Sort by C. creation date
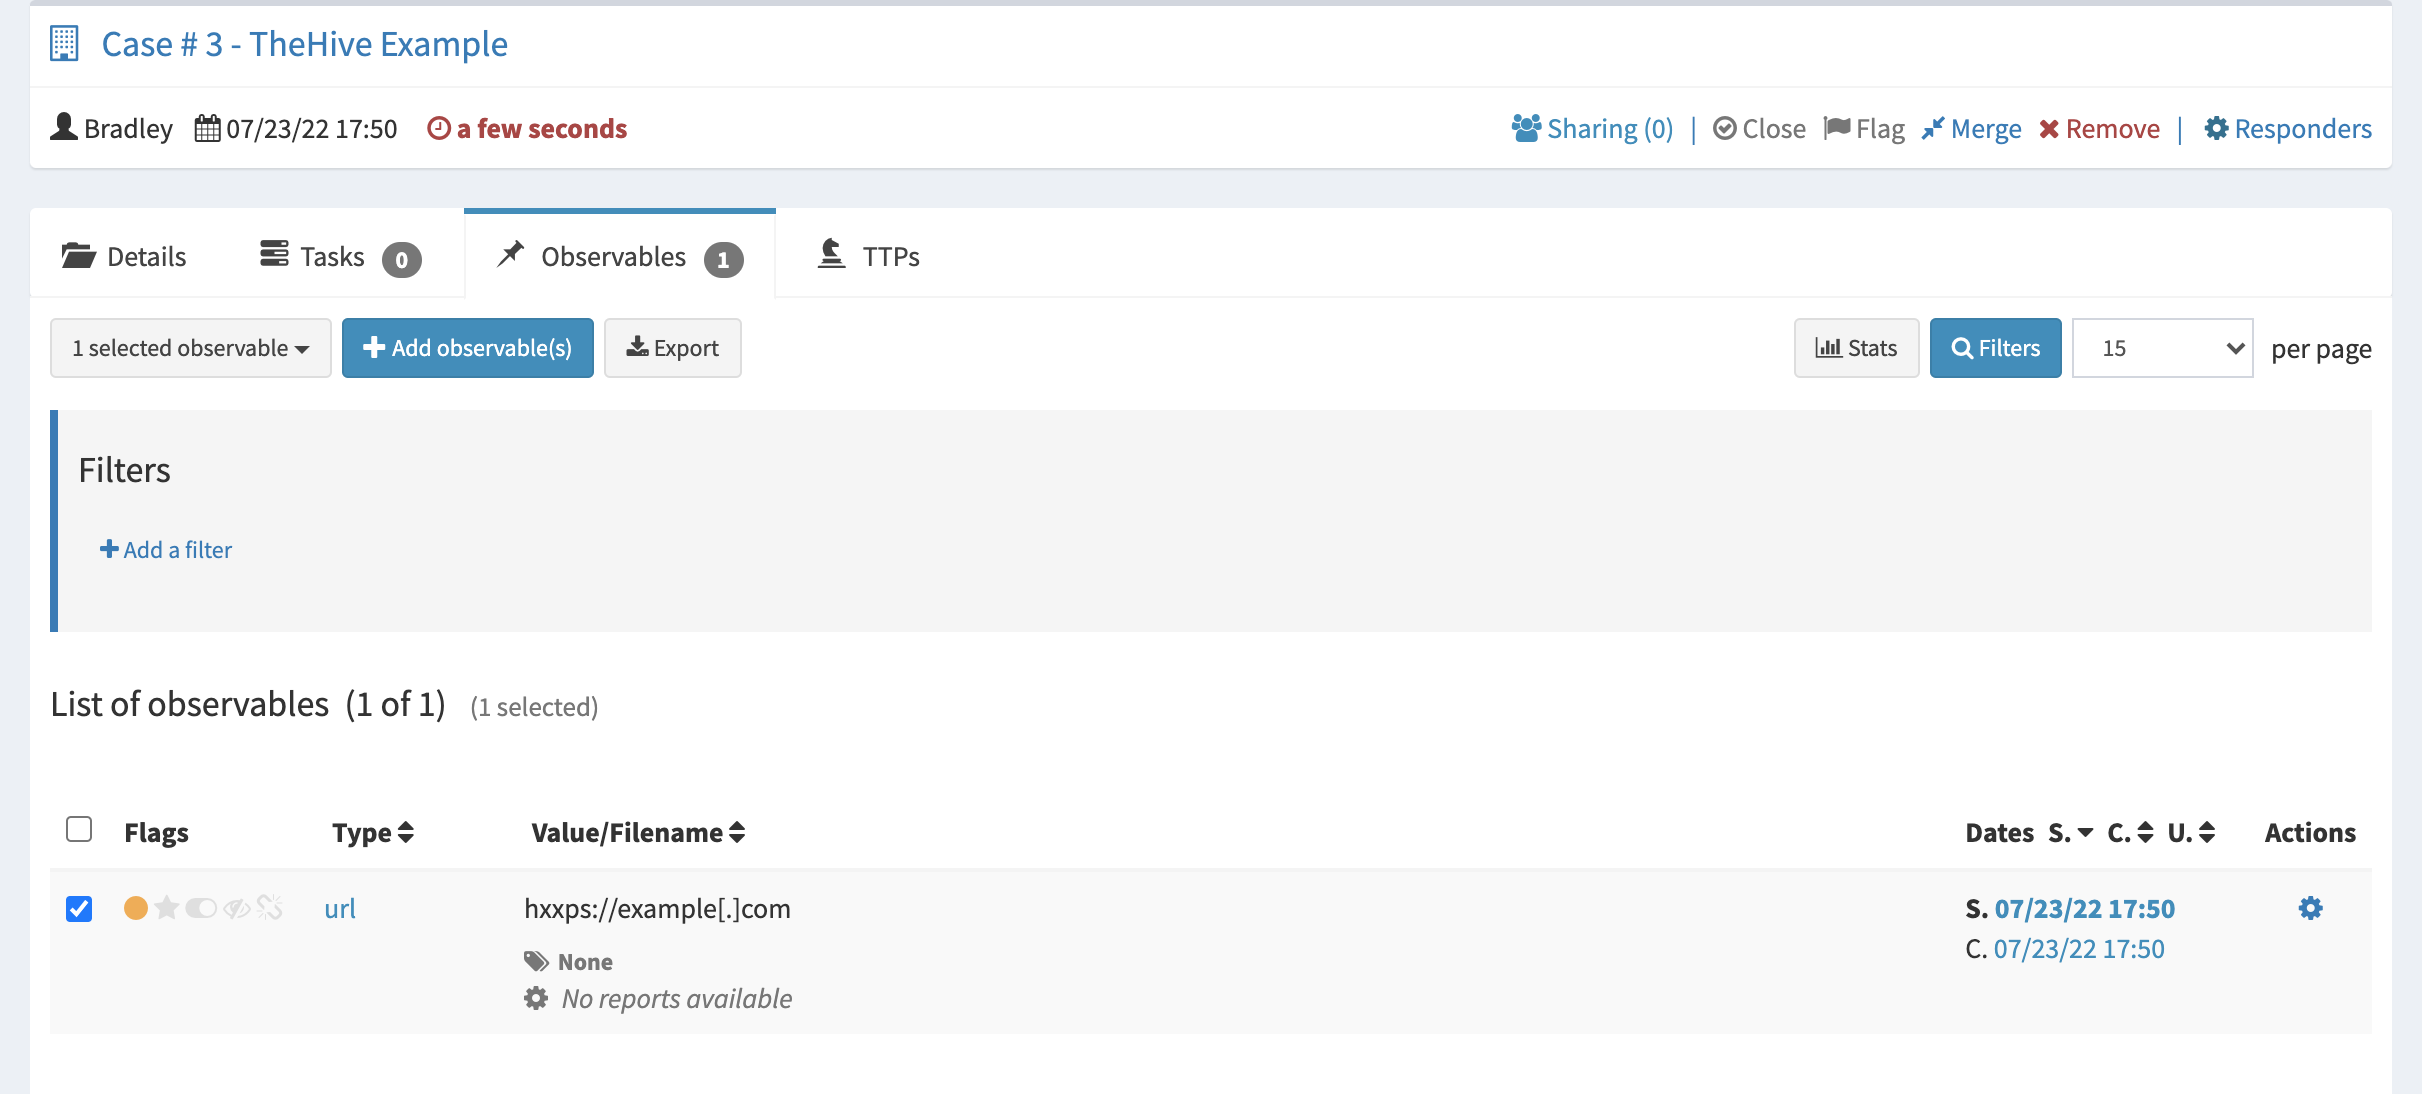Image resolution: width=2422 pixels, height=1094 pixels. click(x=2130, y=832)
